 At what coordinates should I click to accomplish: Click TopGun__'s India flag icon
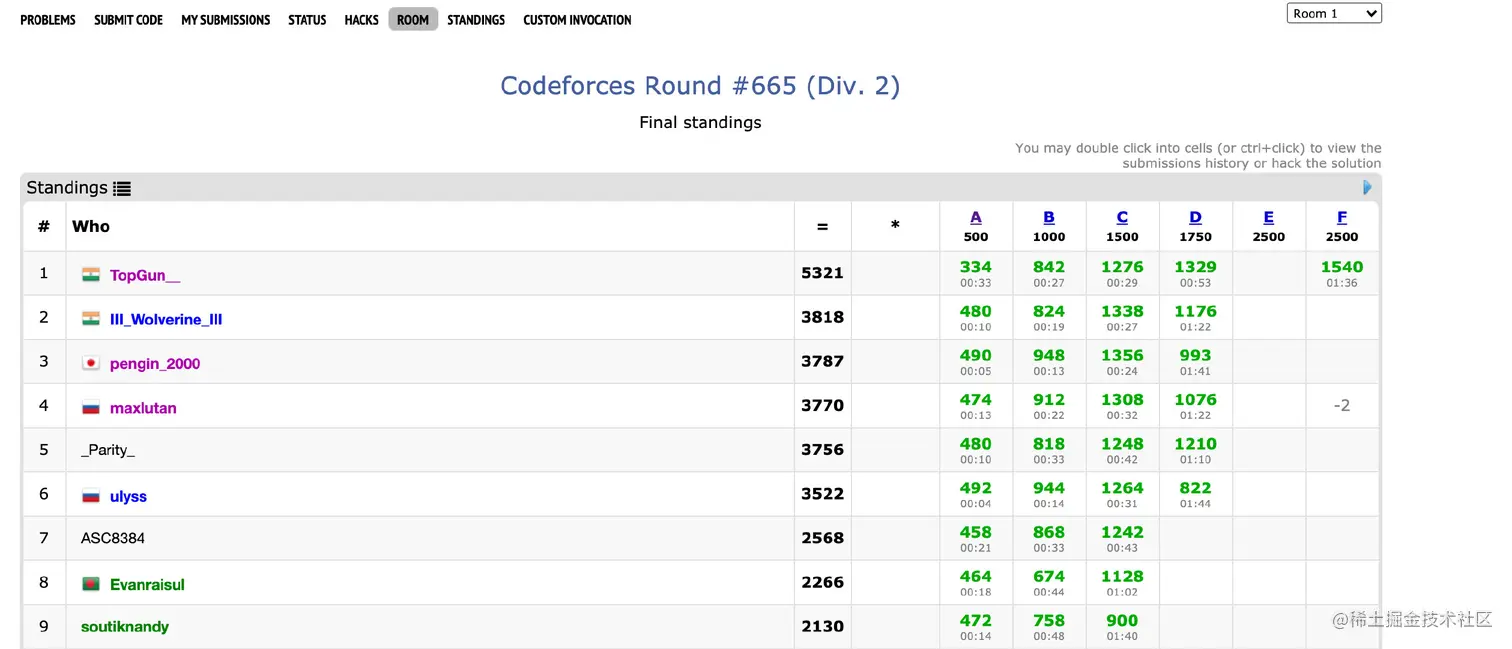coord(91,275)
